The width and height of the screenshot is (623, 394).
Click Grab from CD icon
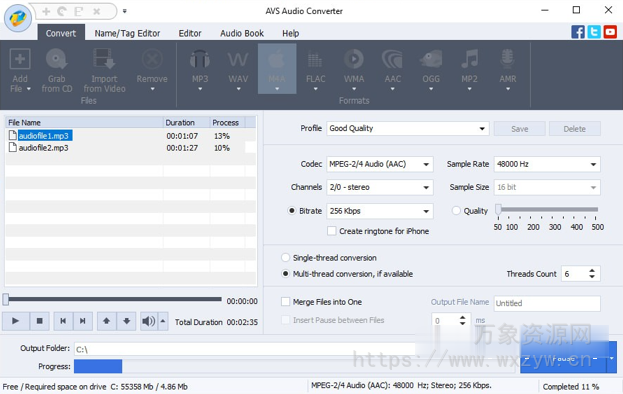(x=56, y=60)
